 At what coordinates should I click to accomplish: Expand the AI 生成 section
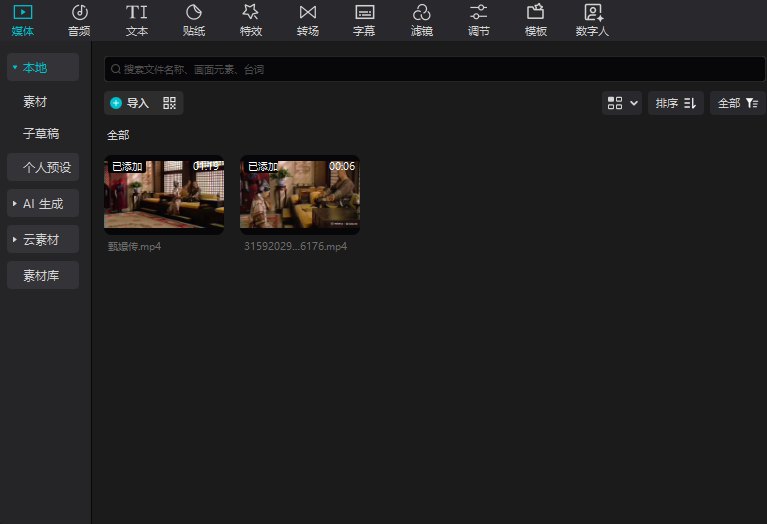coord(42,203)
